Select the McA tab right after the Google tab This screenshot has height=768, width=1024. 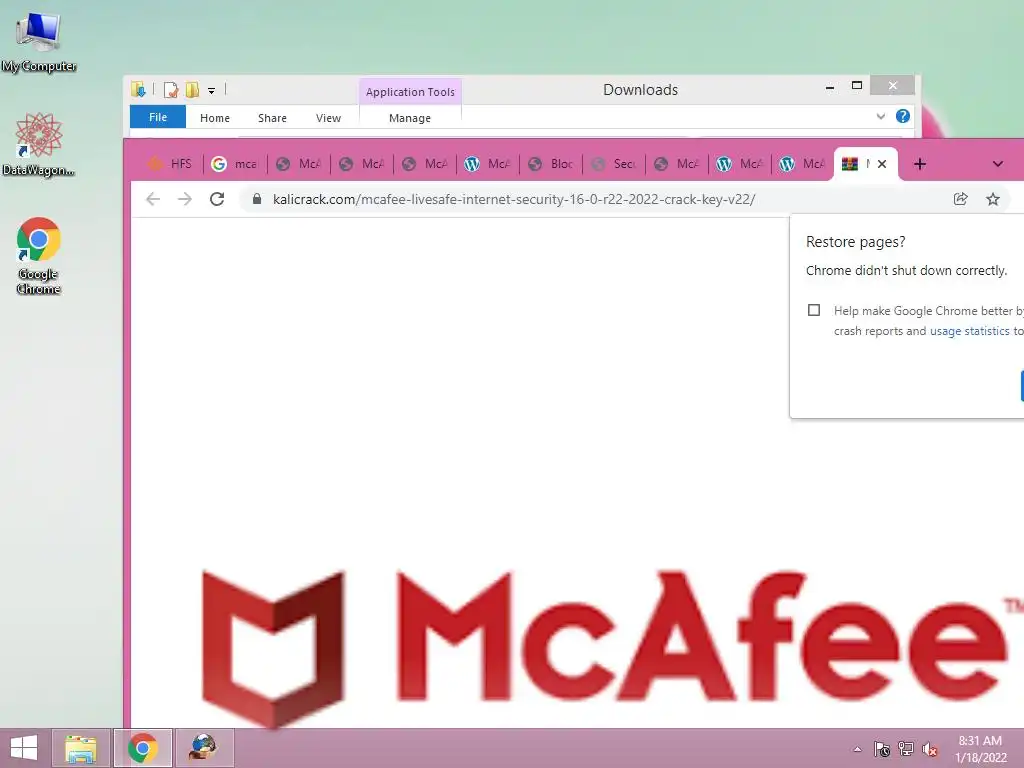(298, 164)
